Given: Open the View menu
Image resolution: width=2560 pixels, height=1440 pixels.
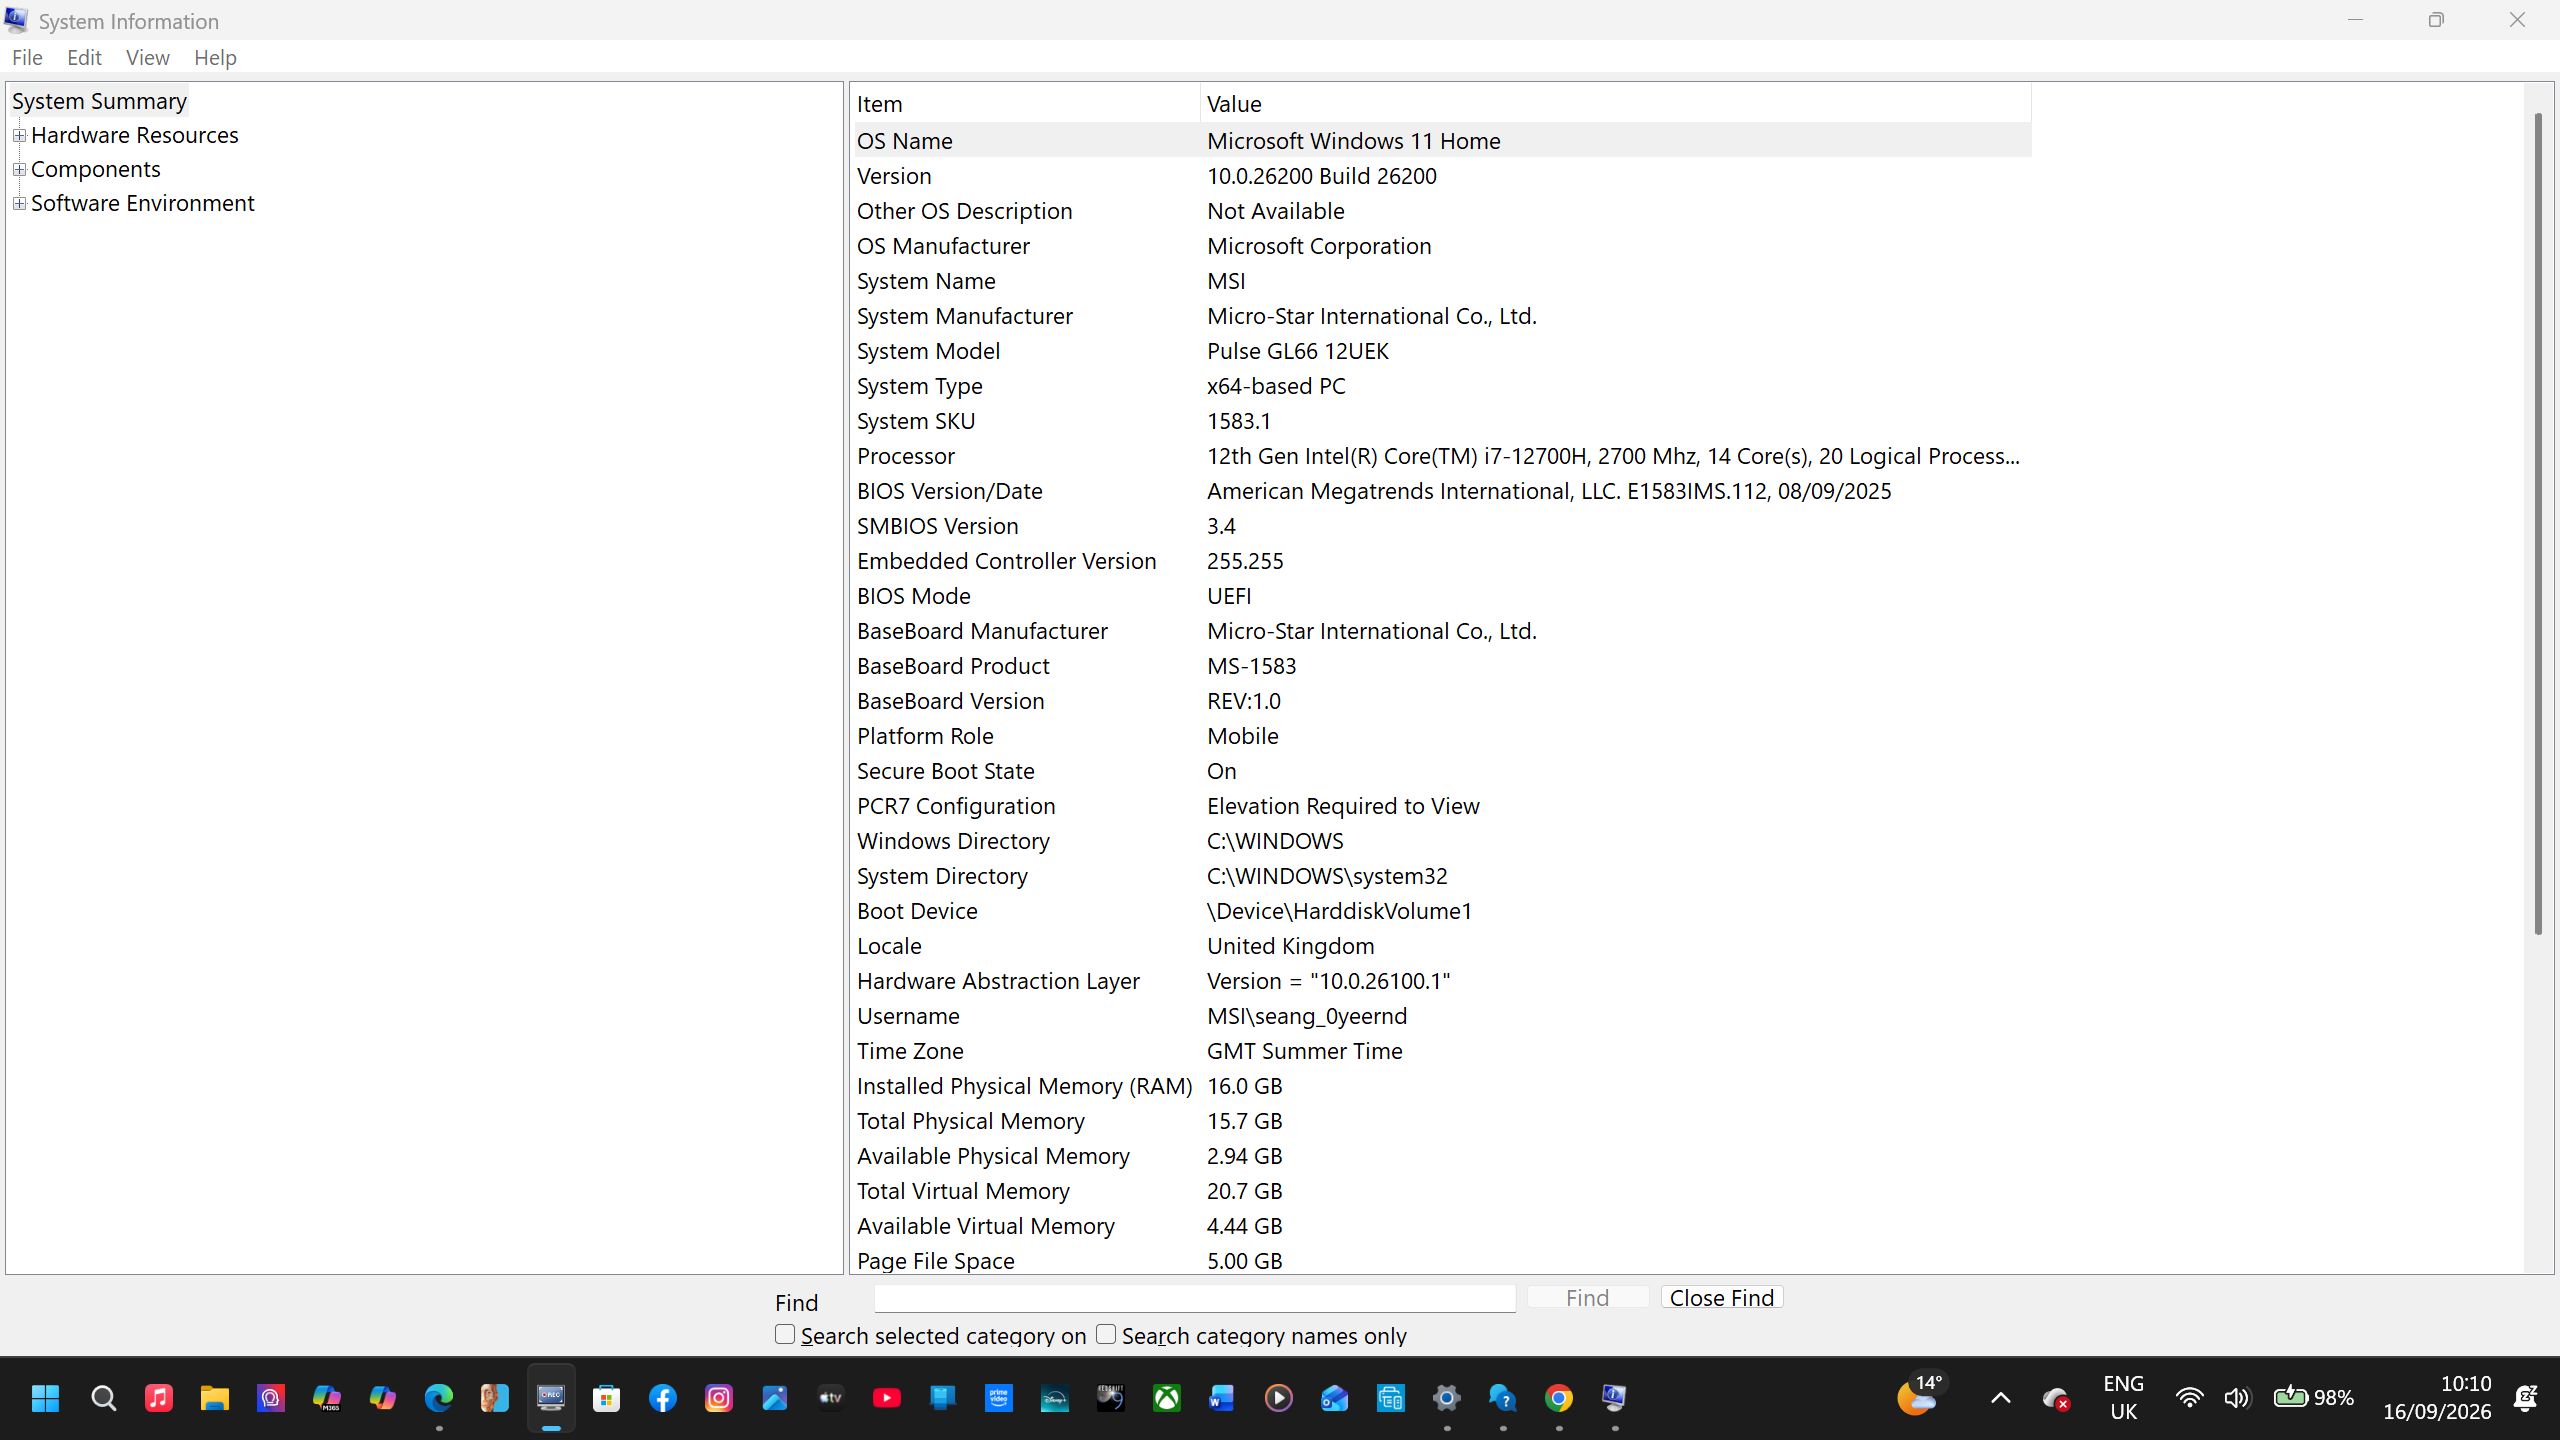Looking at the screenshot, I should click(147, 58).
